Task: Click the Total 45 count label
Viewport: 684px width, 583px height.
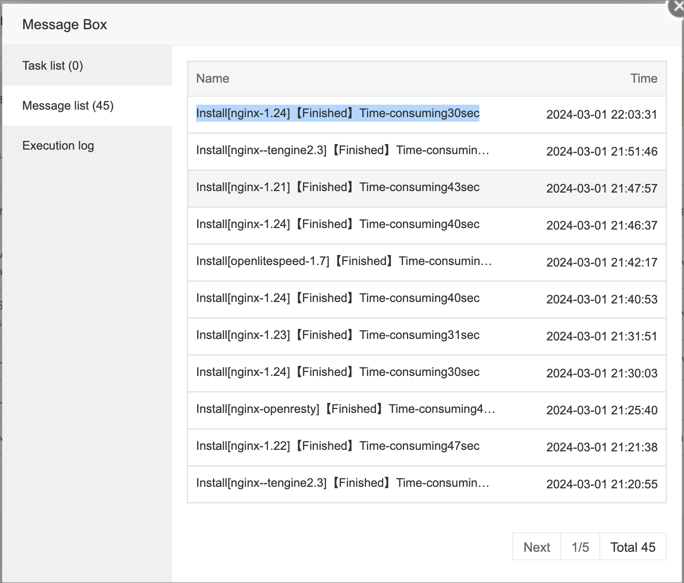Action: [x=633, y=547]
